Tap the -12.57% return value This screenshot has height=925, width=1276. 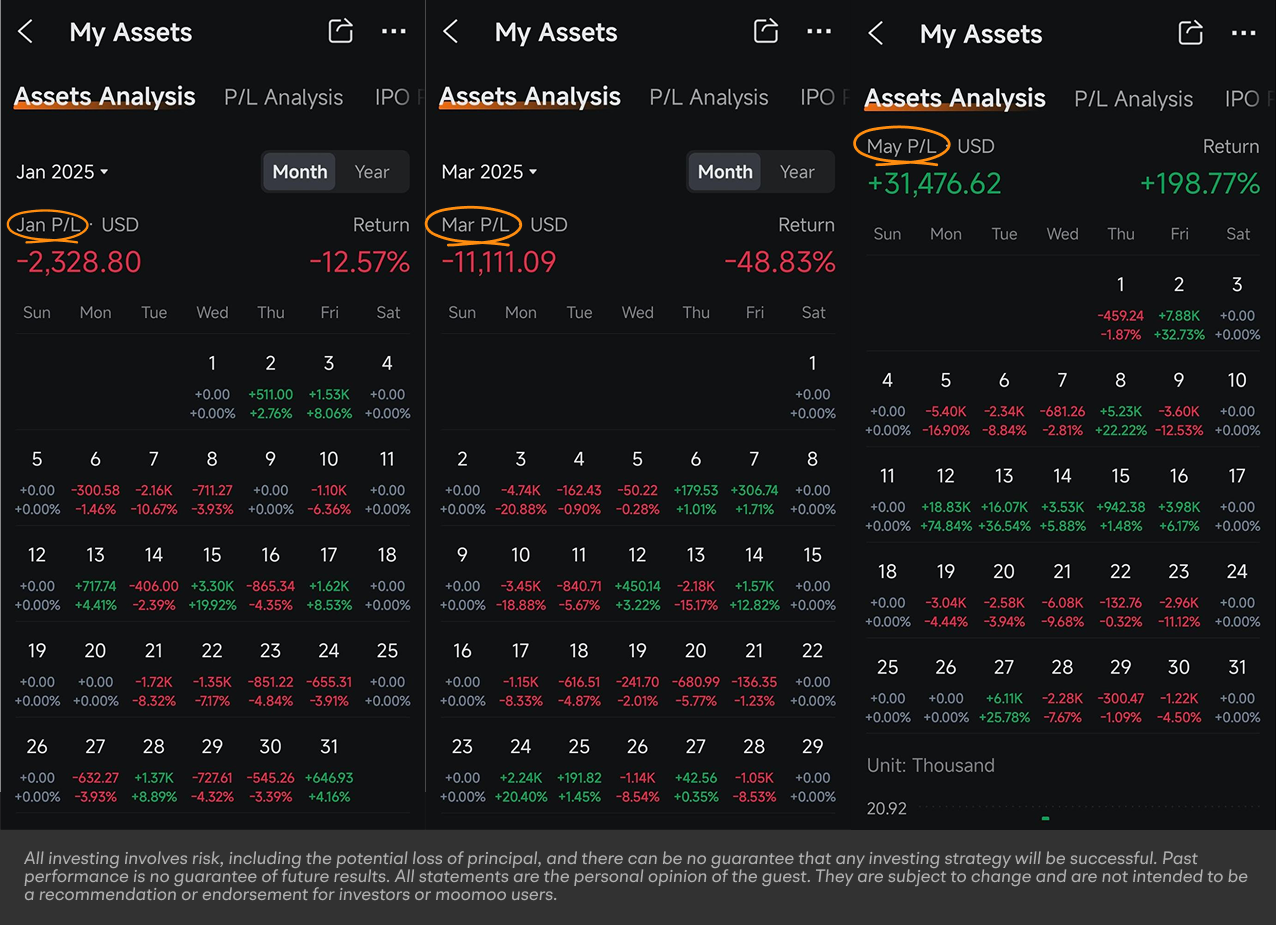coord(359,262)
